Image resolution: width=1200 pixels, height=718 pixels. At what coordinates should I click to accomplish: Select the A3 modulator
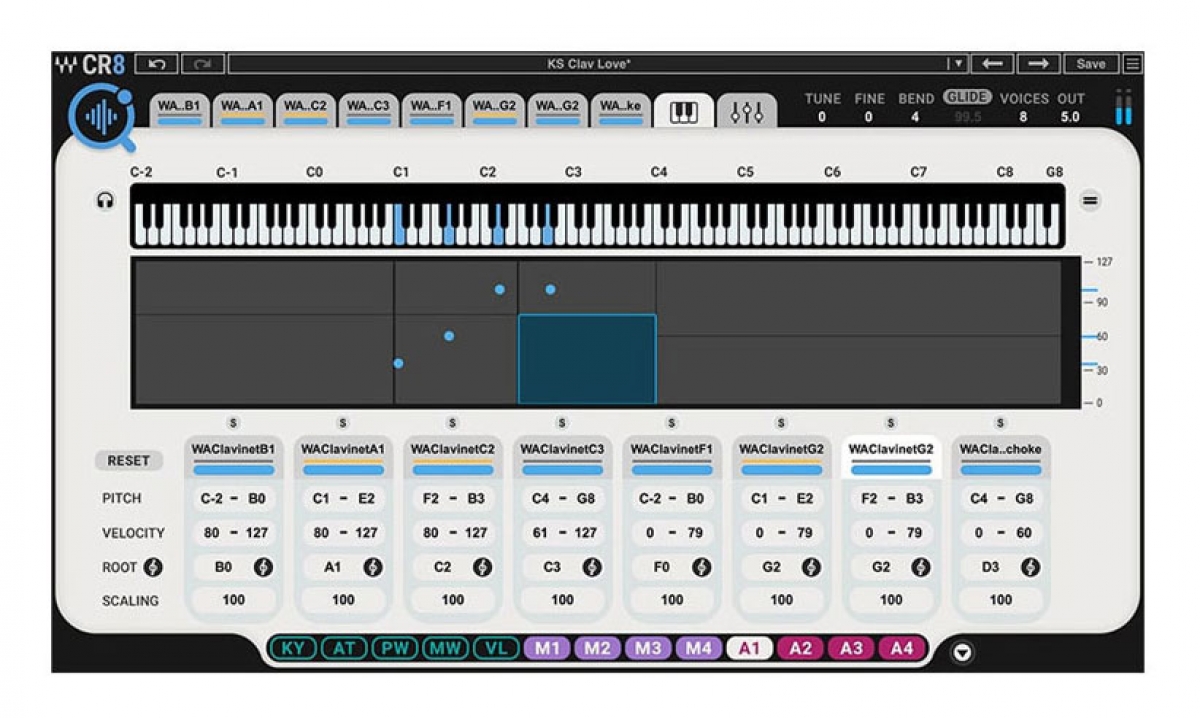point(851,648)
